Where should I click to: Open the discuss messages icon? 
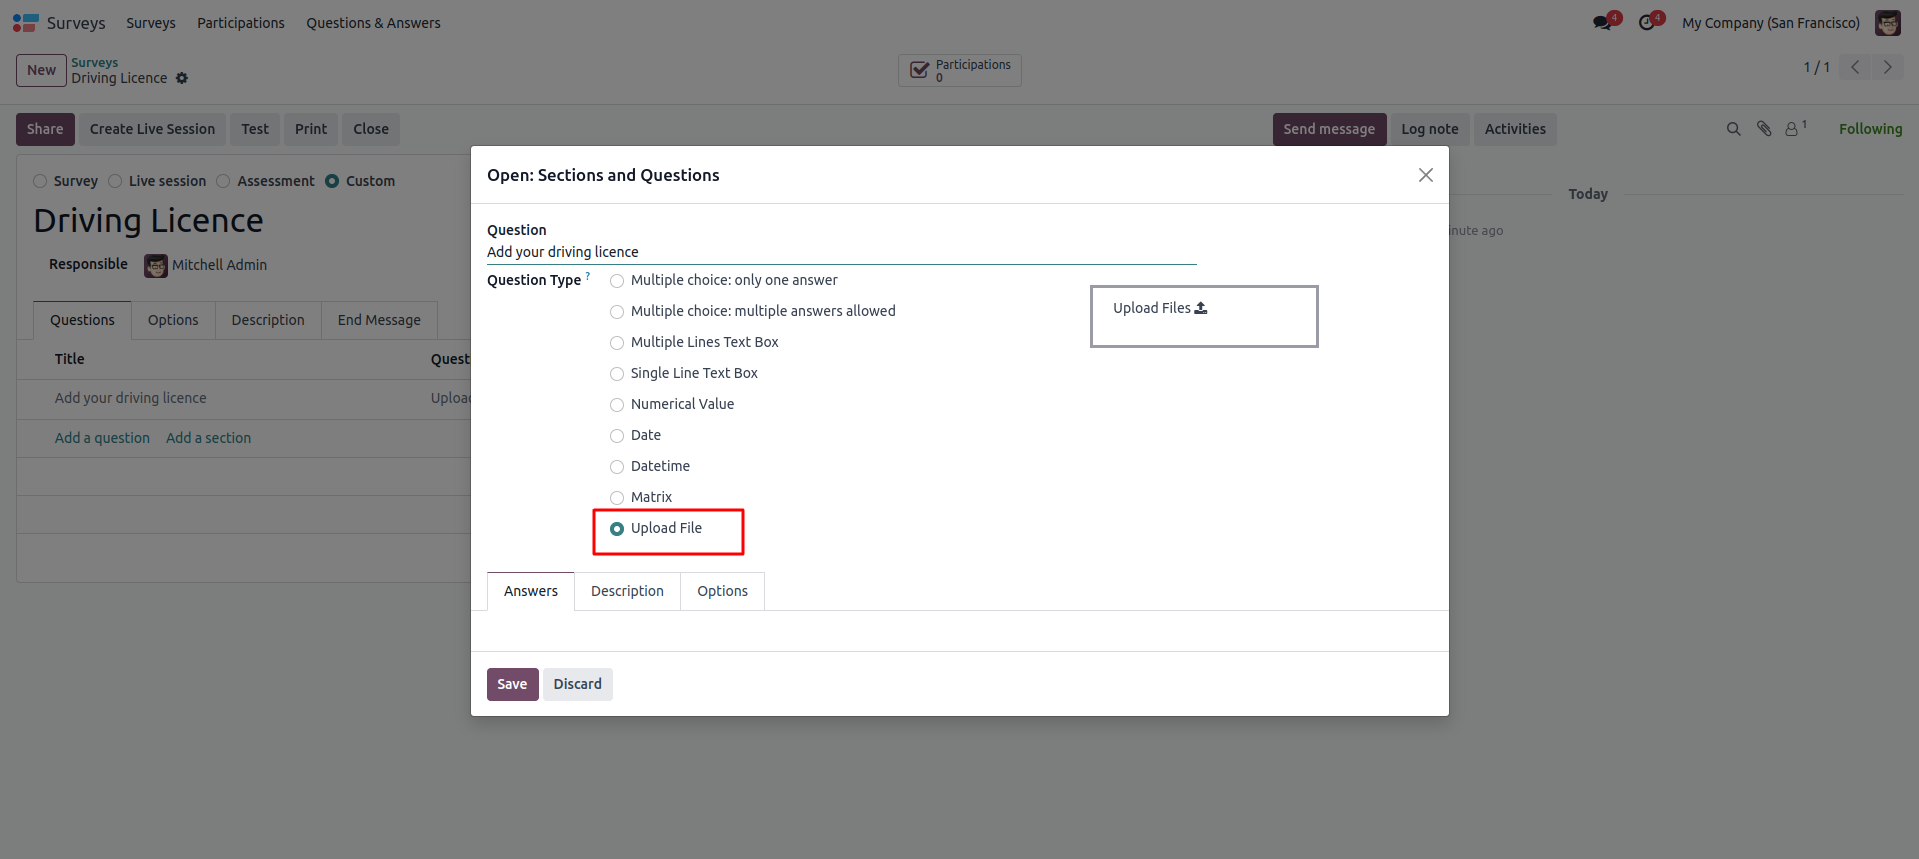pos(1603,23)
